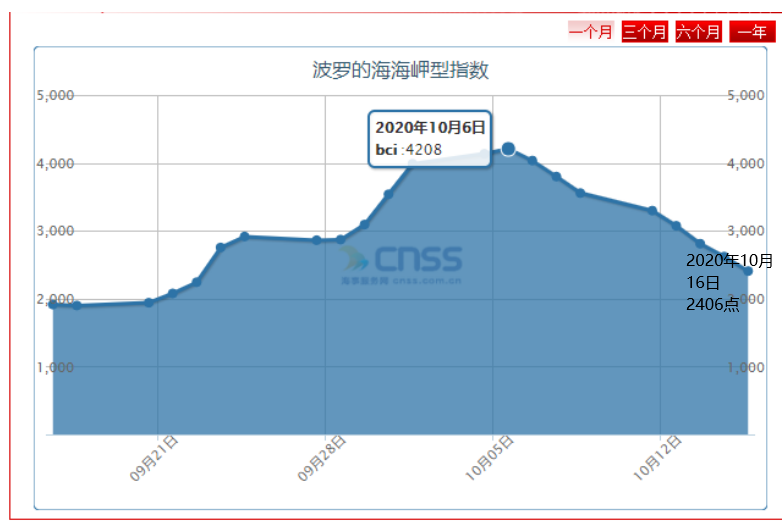Screen dimensions: 782x525
Task: Click the chart title 波罗的海海岬型指数
Action: click(400, 71)
